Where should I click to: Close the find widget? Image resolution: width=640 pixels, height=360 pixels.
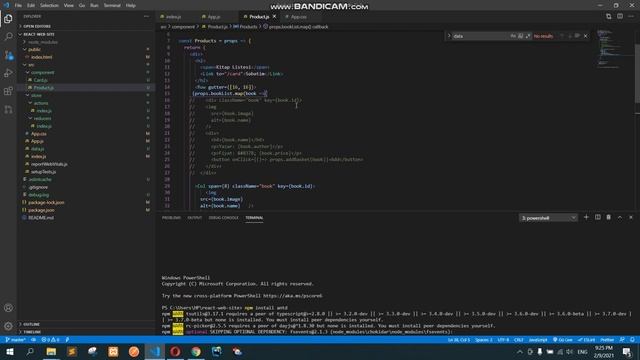pos(585,36)
